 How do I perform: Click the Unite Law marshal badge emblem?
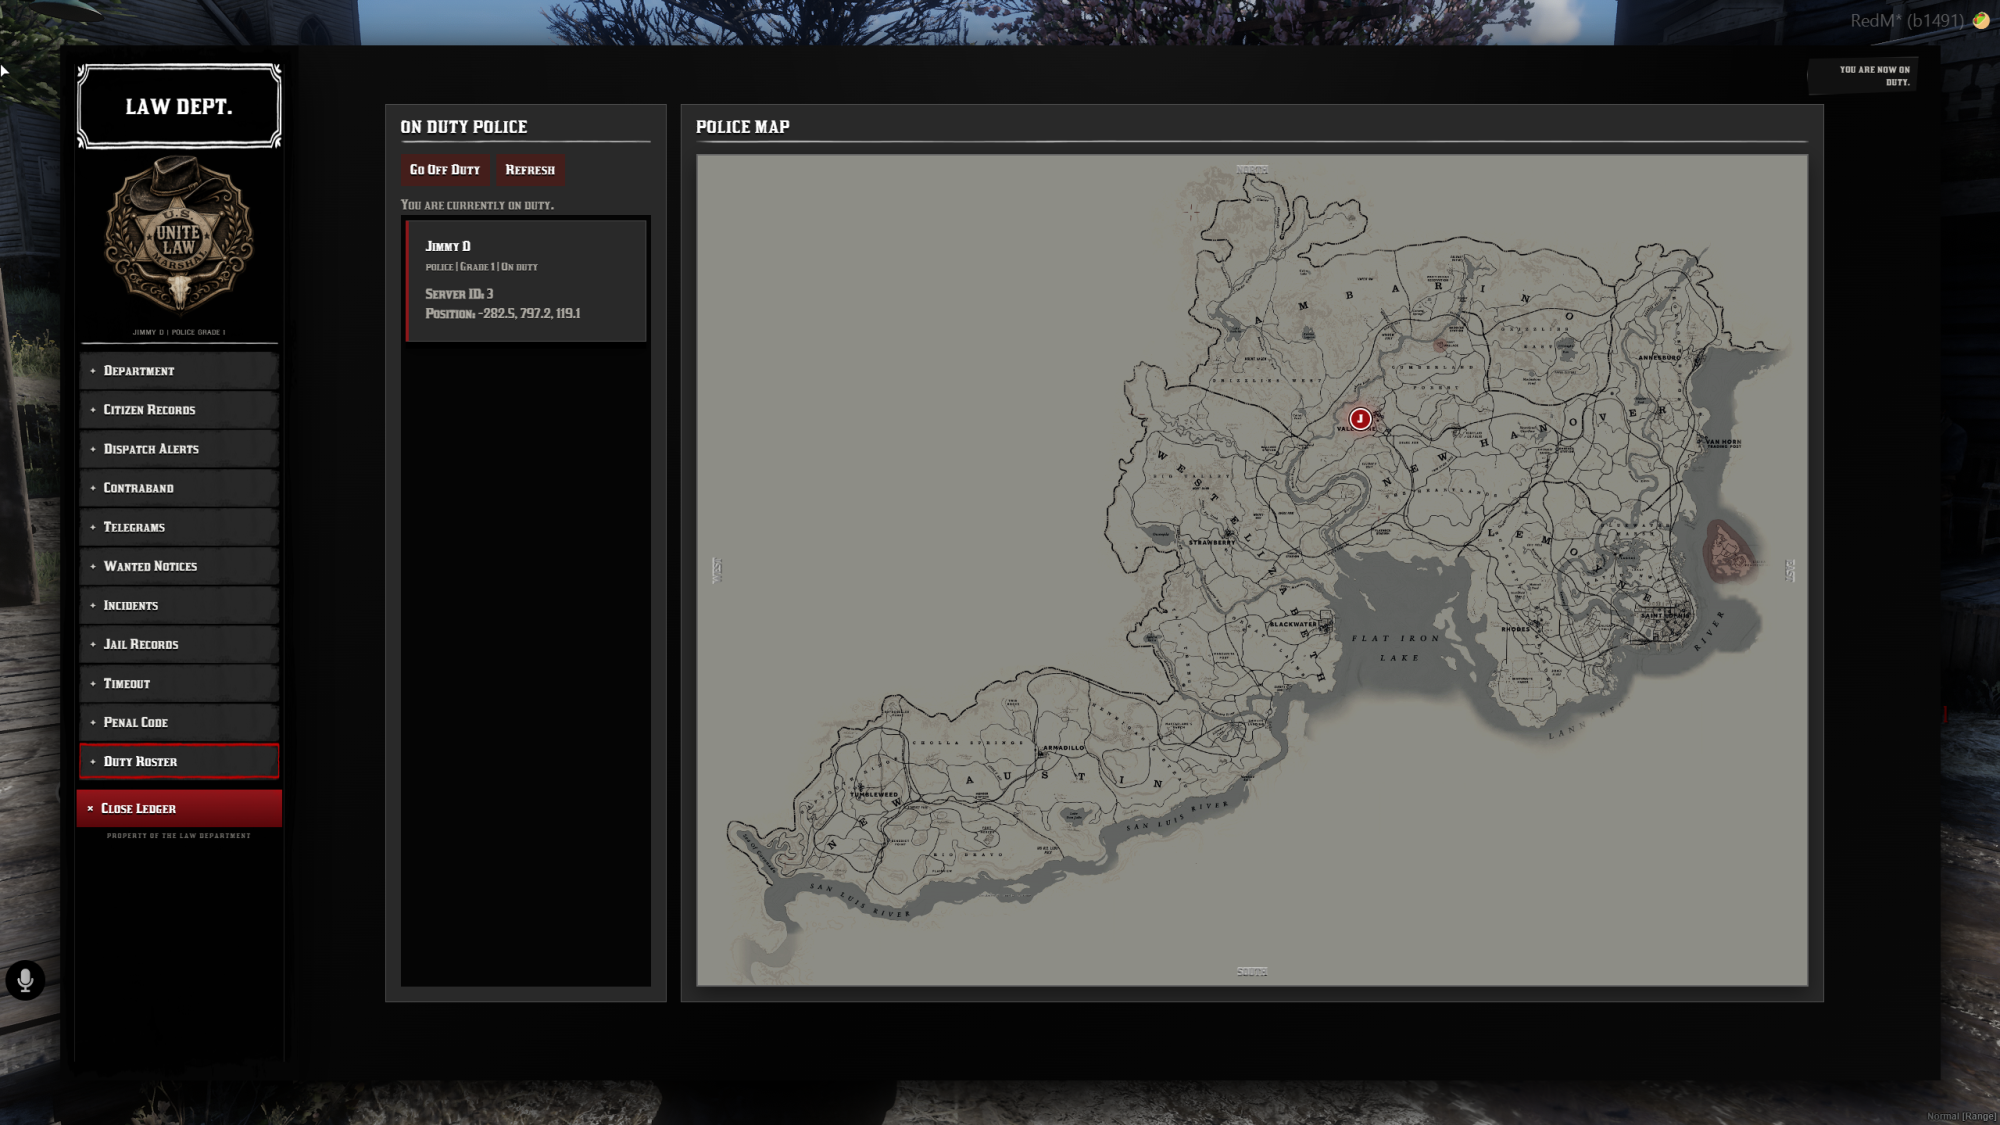[x=179, y=236]
